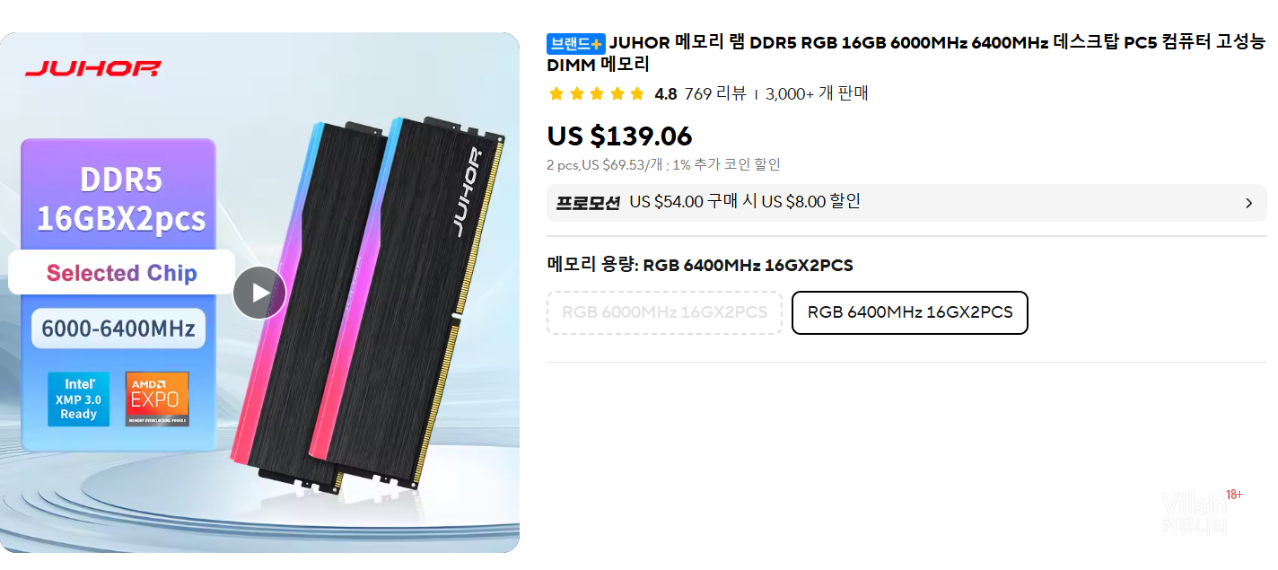Open the 프로모션 discount banner

pos(907,203)
